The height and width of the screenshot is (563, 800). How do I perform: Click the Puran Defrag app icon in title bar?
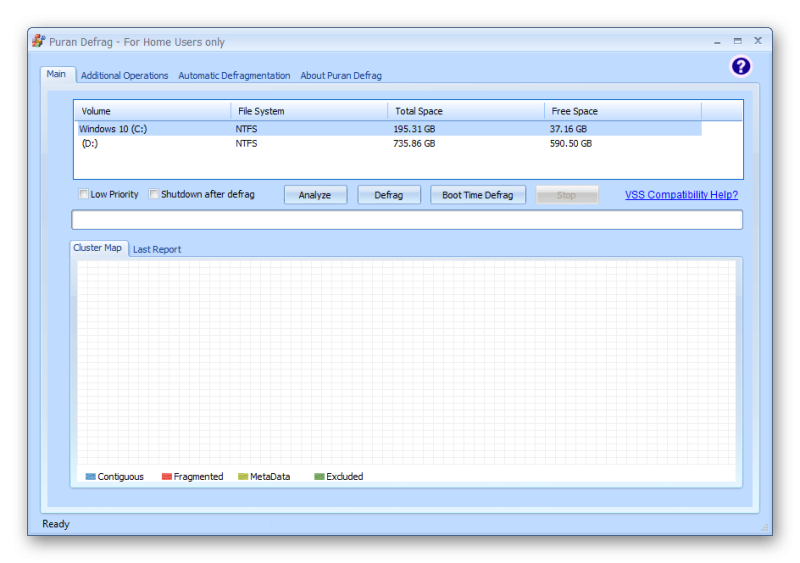(38, 41)
